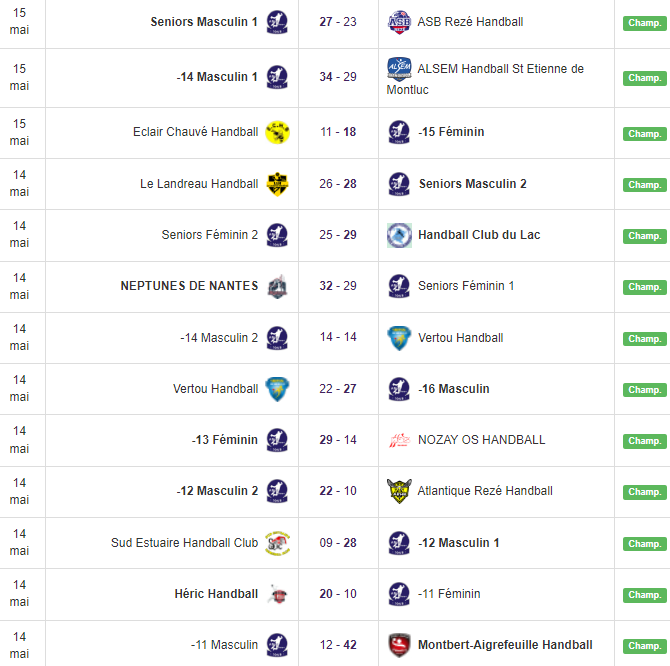
Task: Click the NOZAY OS HANDBALL logo
Action: point(399,440)
